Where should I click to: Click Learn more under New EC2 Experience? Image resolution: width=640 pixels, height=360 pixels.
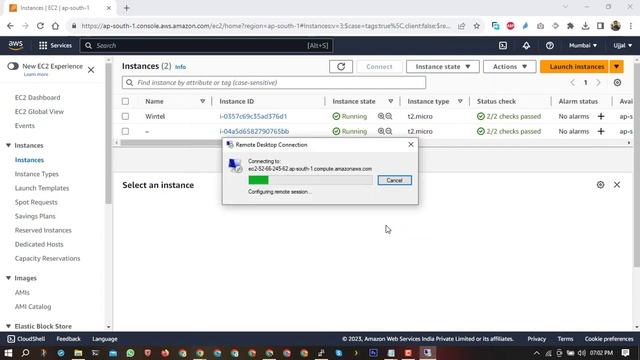point(36,74)
